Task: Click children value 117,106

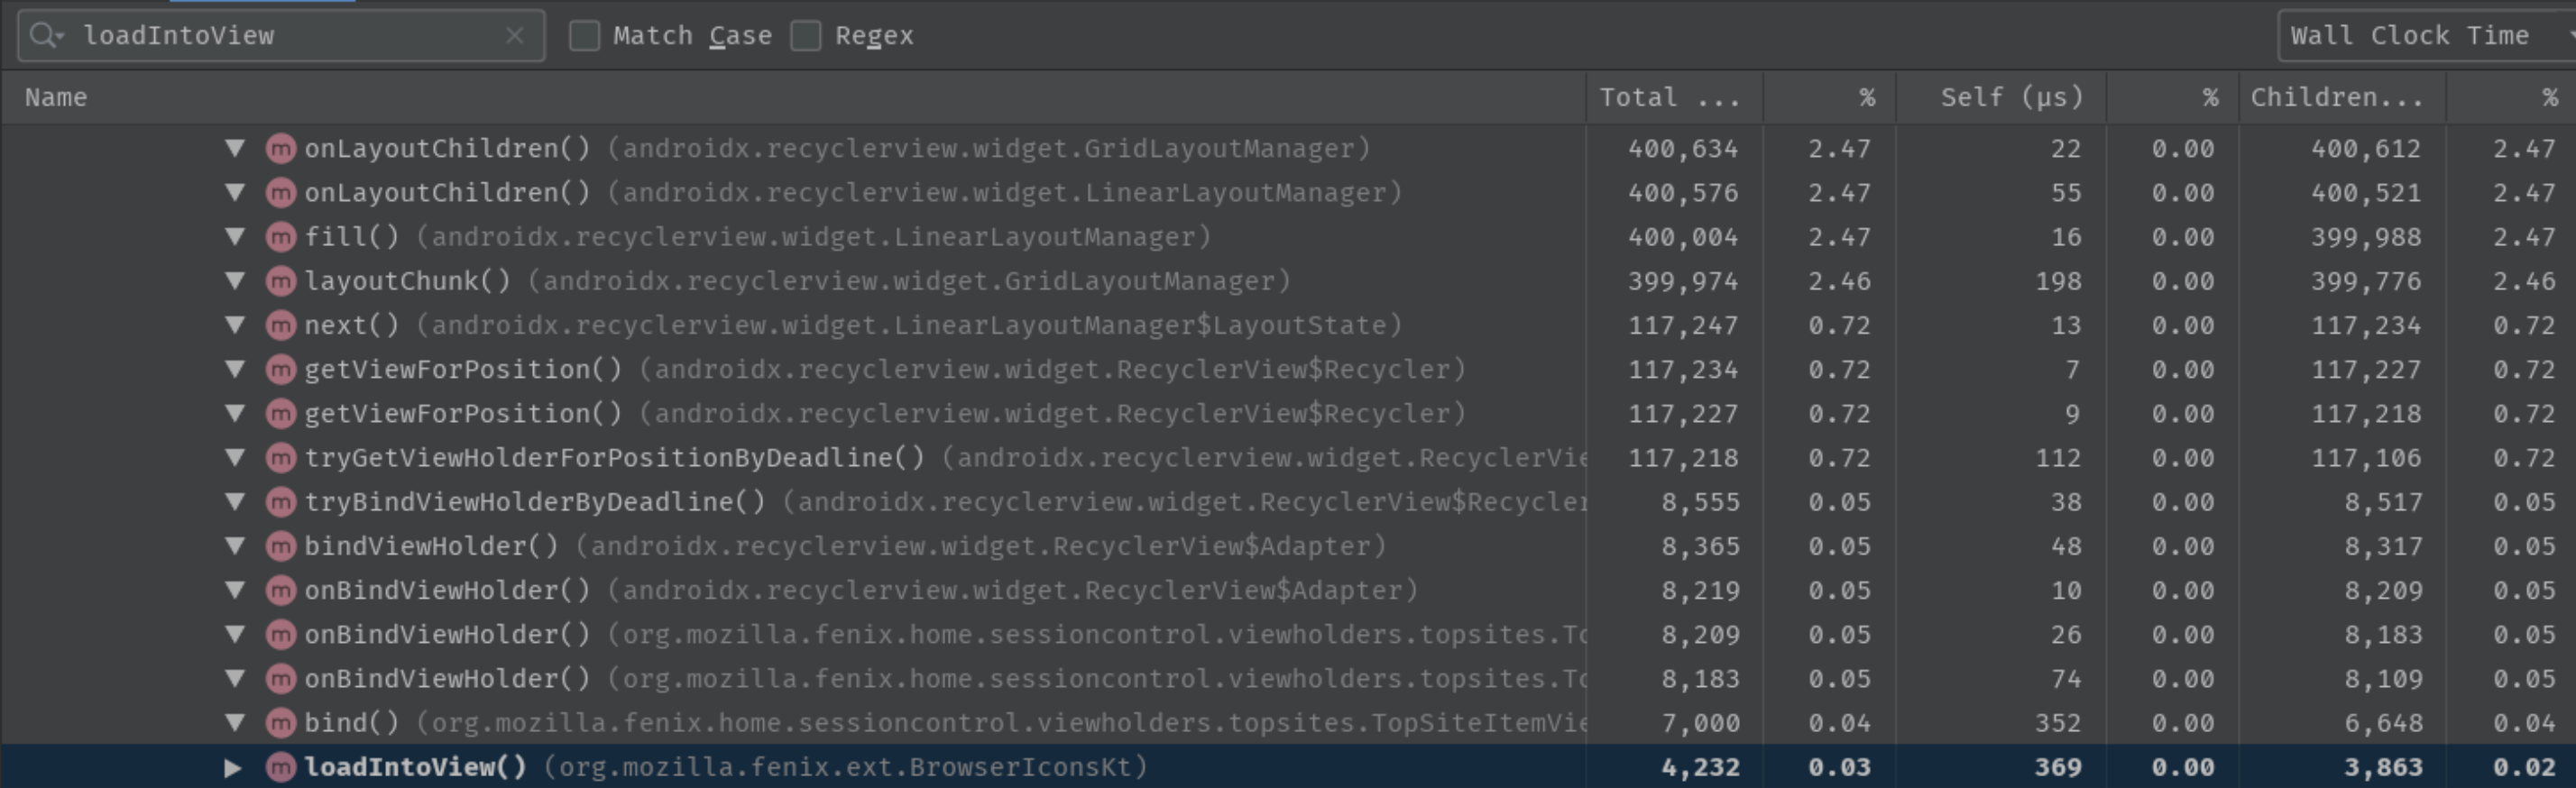Action: 2366,458
